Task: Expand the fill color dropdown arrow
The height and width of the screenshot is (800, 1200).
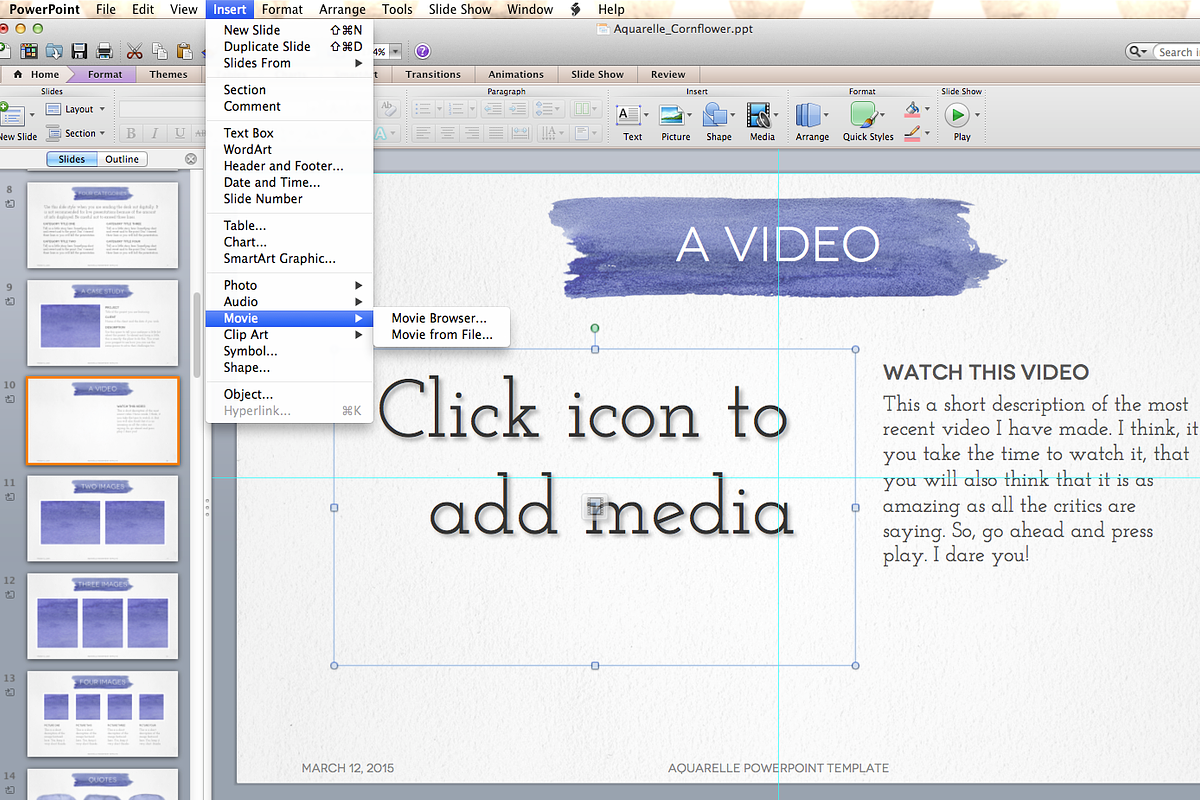Action: (x=927, y=109)
